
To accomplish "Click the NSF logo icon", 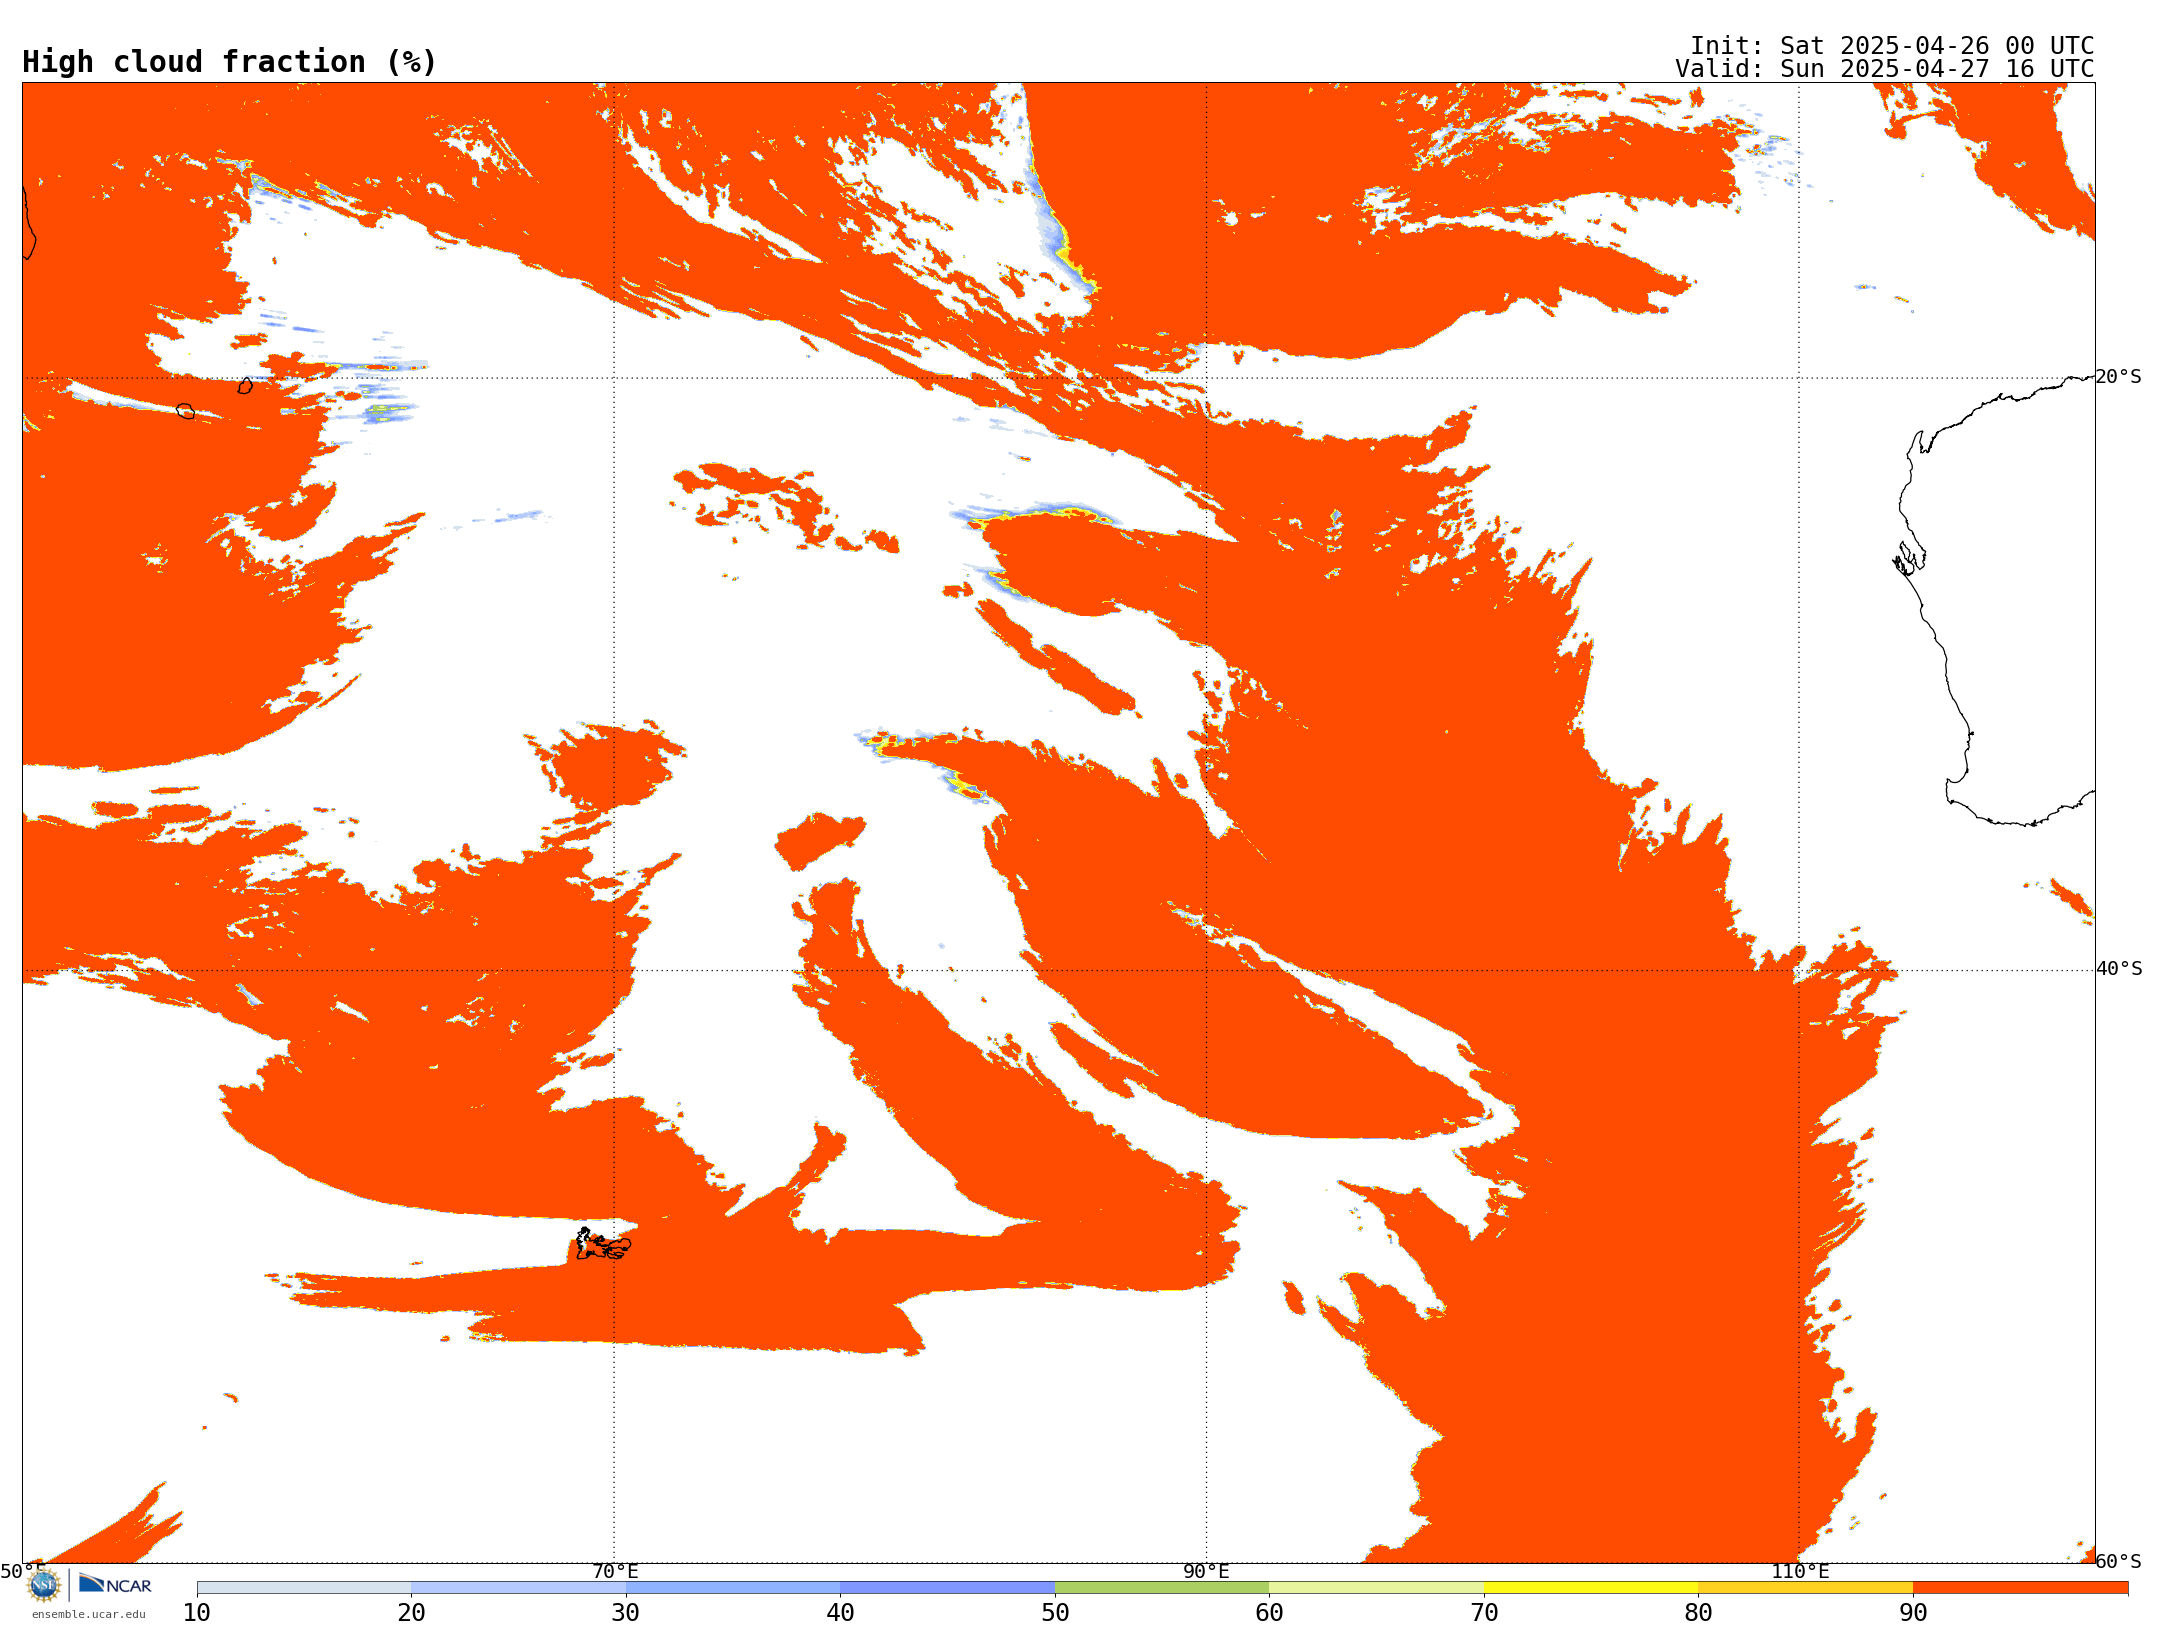I will pos(44,1585).
